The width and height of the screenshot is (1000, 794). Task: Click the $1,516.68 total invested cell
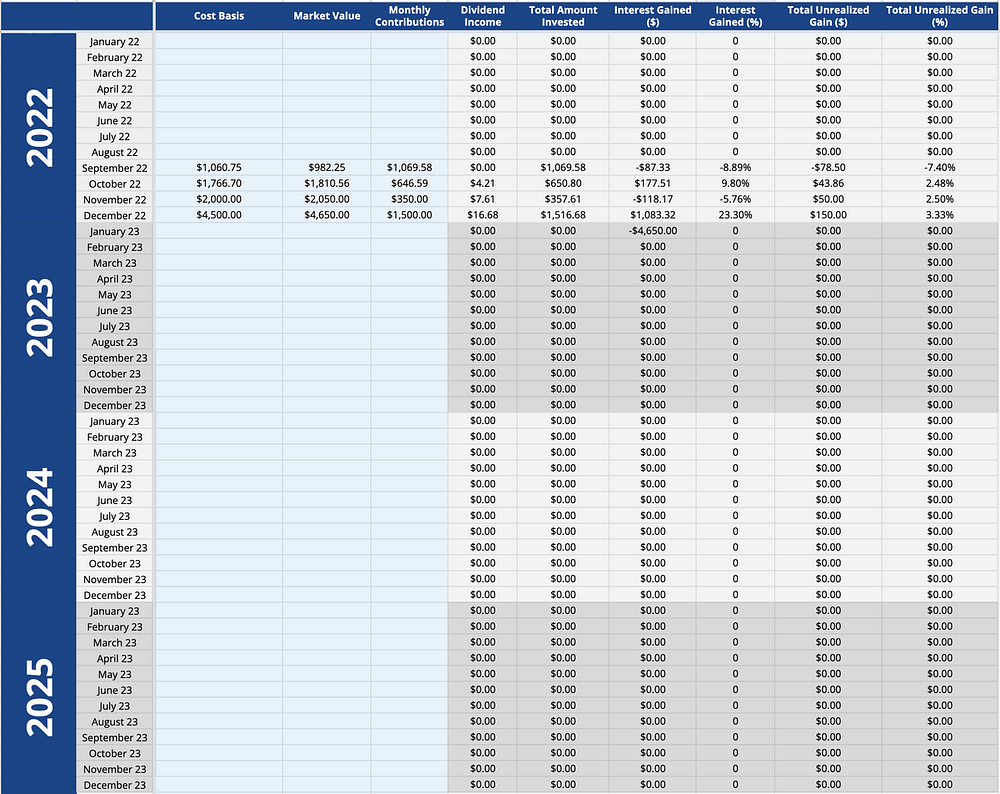[563, 216]
